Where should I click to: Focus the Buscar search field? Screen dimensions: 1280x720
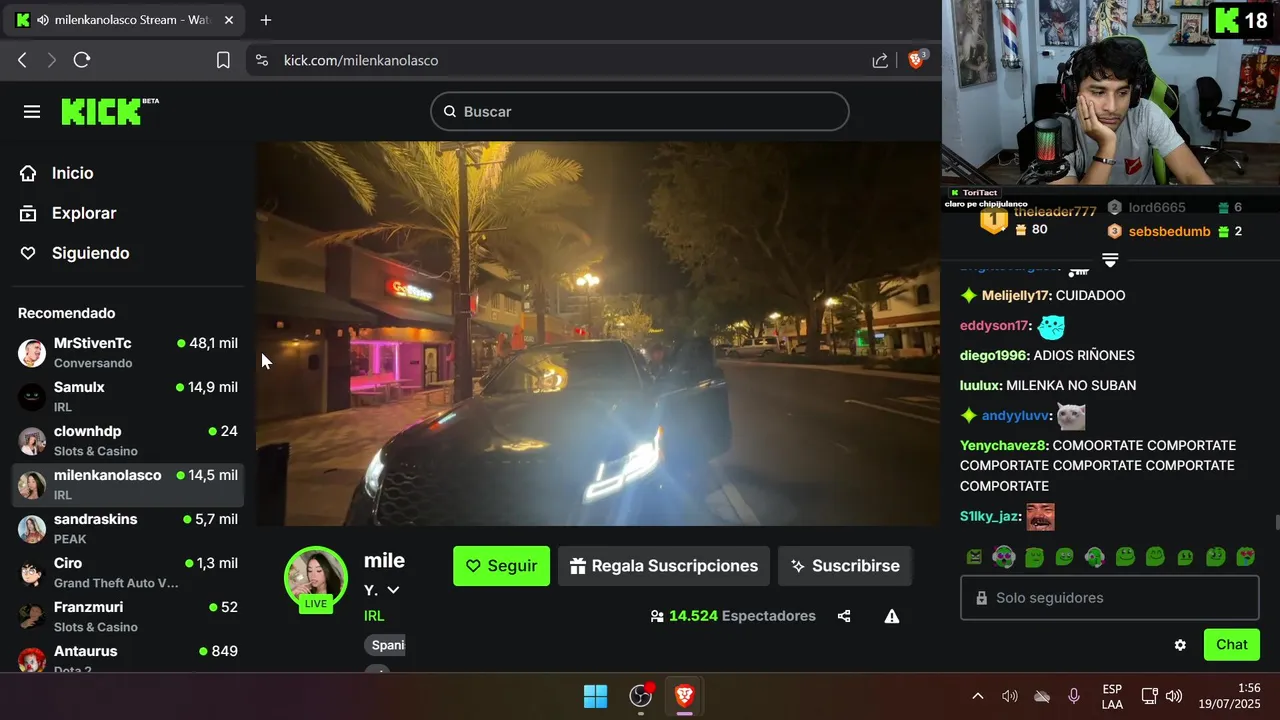pos(640,111)
